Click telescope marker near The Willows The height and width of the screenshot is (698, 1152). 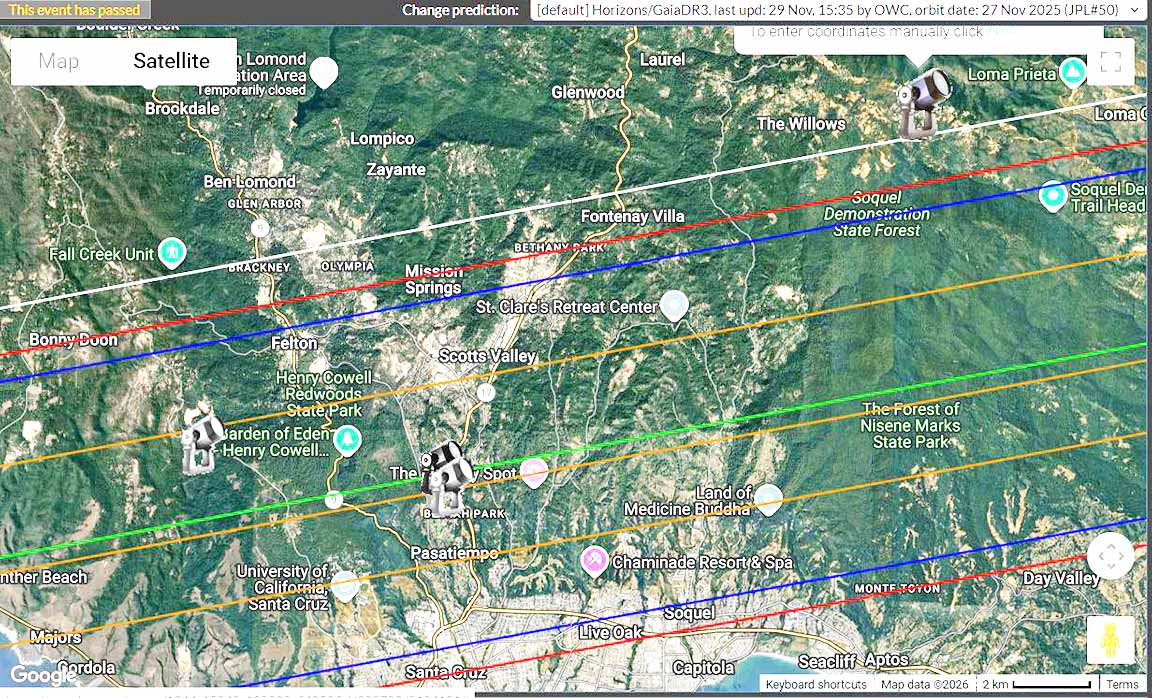click(918, 104)
